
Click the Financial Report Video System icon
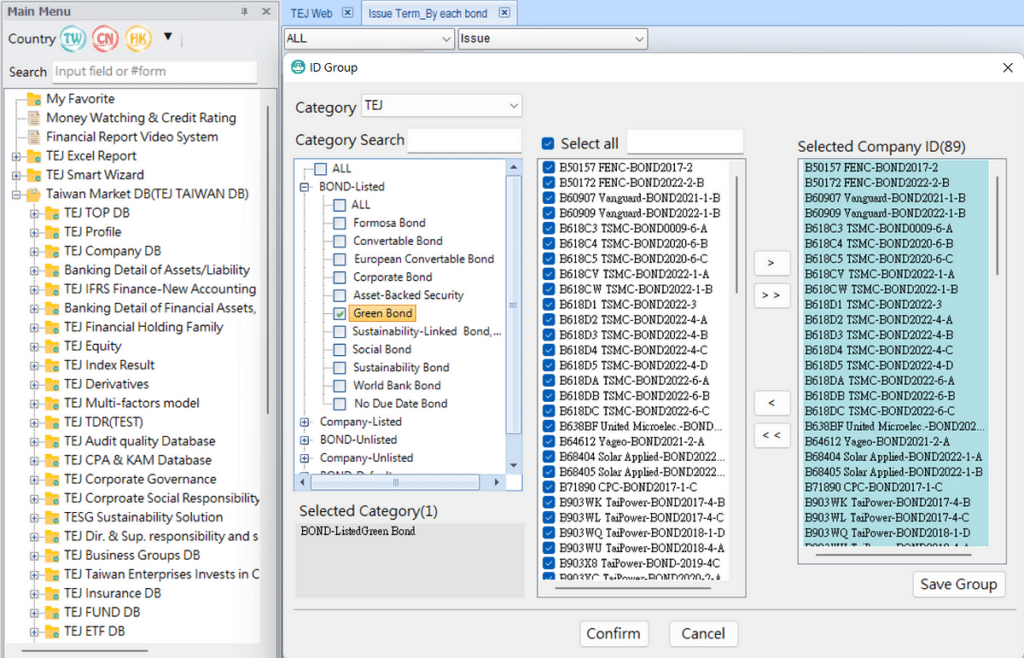coord(34,137)
